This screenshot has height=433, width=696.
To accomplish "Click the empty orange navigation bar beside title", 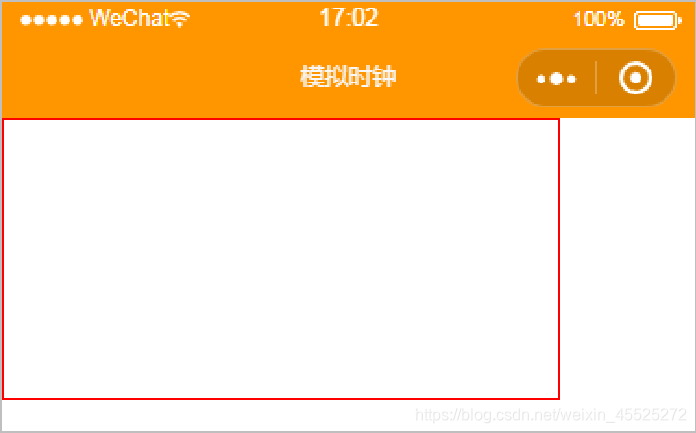I will click(x=151, y=78).
